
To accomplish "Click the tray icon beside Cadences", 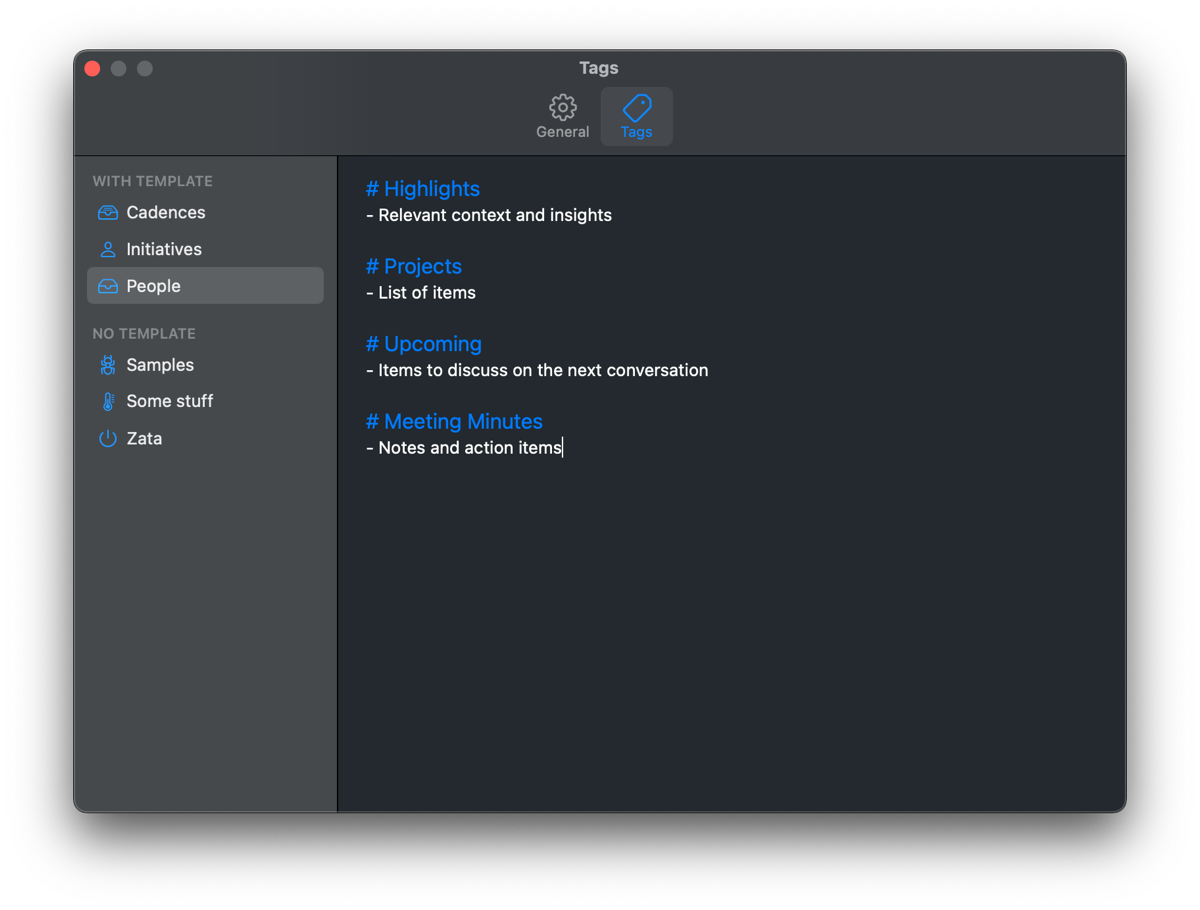I will coord(108,213).
